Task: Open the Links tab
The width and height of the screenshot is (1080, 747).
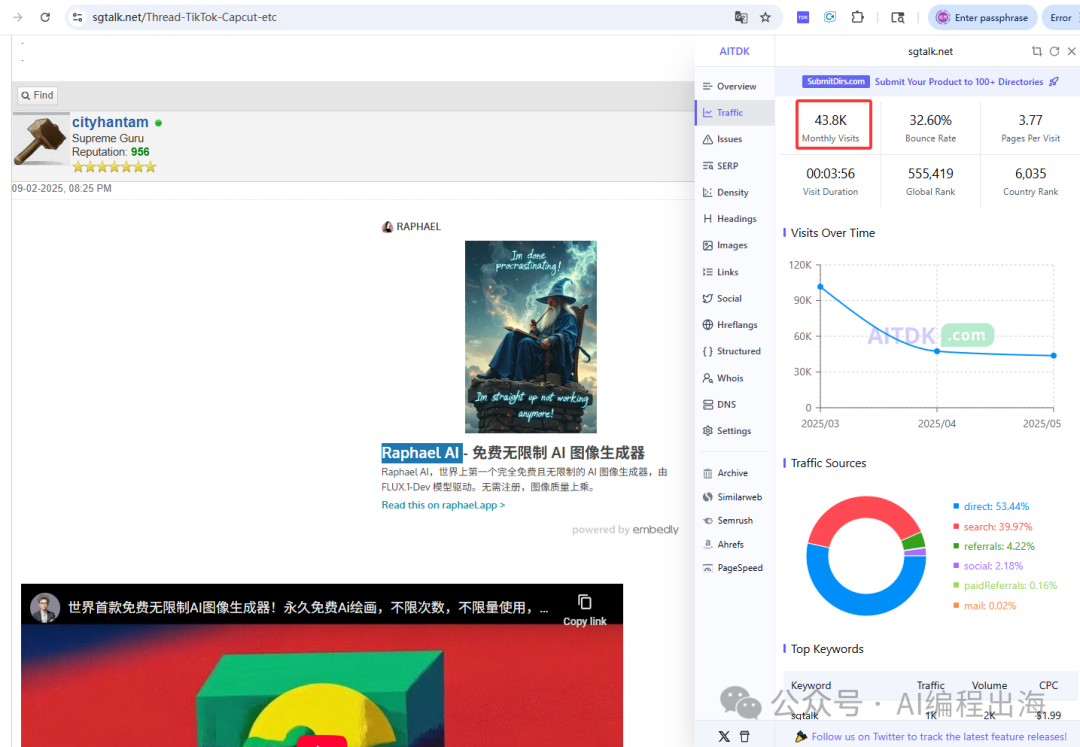Action: point(735,272)
